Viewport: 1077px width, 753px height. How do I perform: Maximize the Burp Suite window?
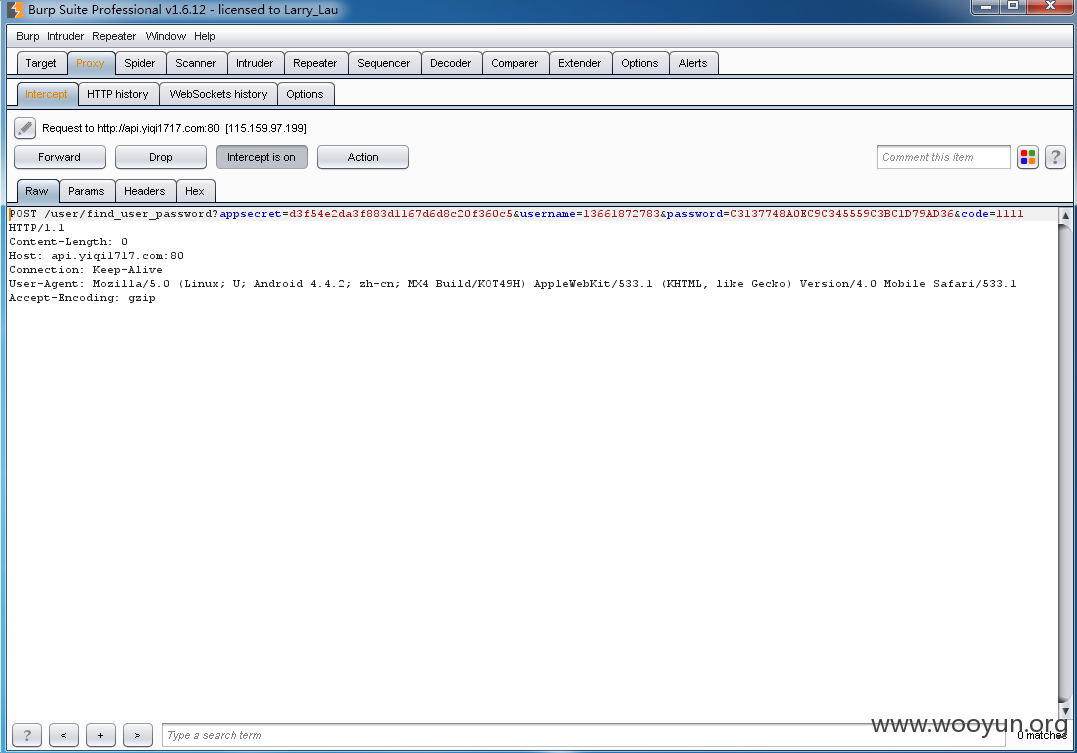[1013, 6]
